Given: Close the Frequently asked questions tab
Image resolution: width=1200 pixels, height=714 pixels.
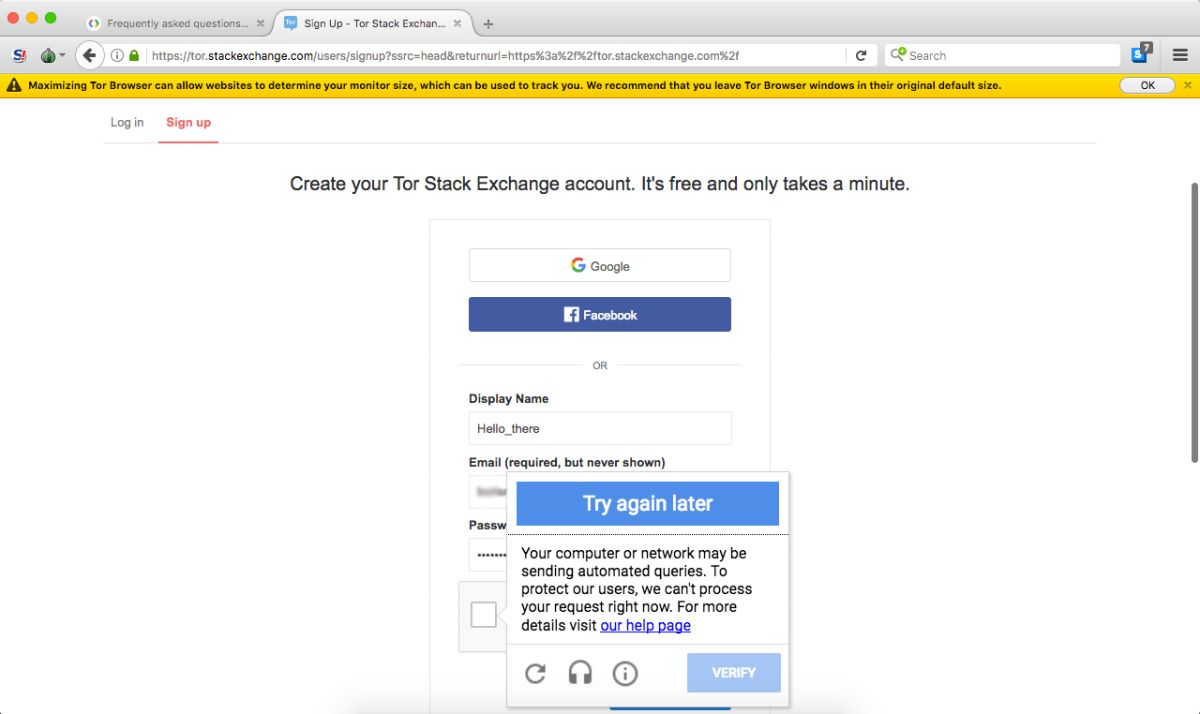Looking at the screenshot, I should pyautogui.click(x=261, y=23).
